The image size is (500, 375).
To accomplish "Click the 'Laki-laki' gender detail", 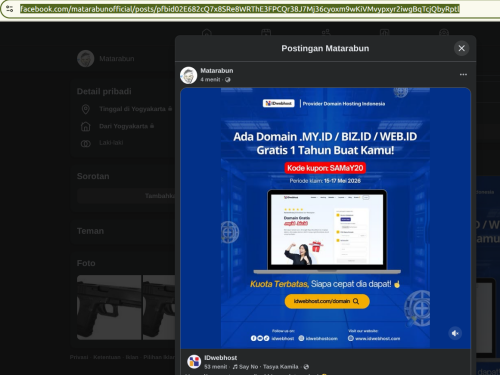I will click(x=111, y=143).
